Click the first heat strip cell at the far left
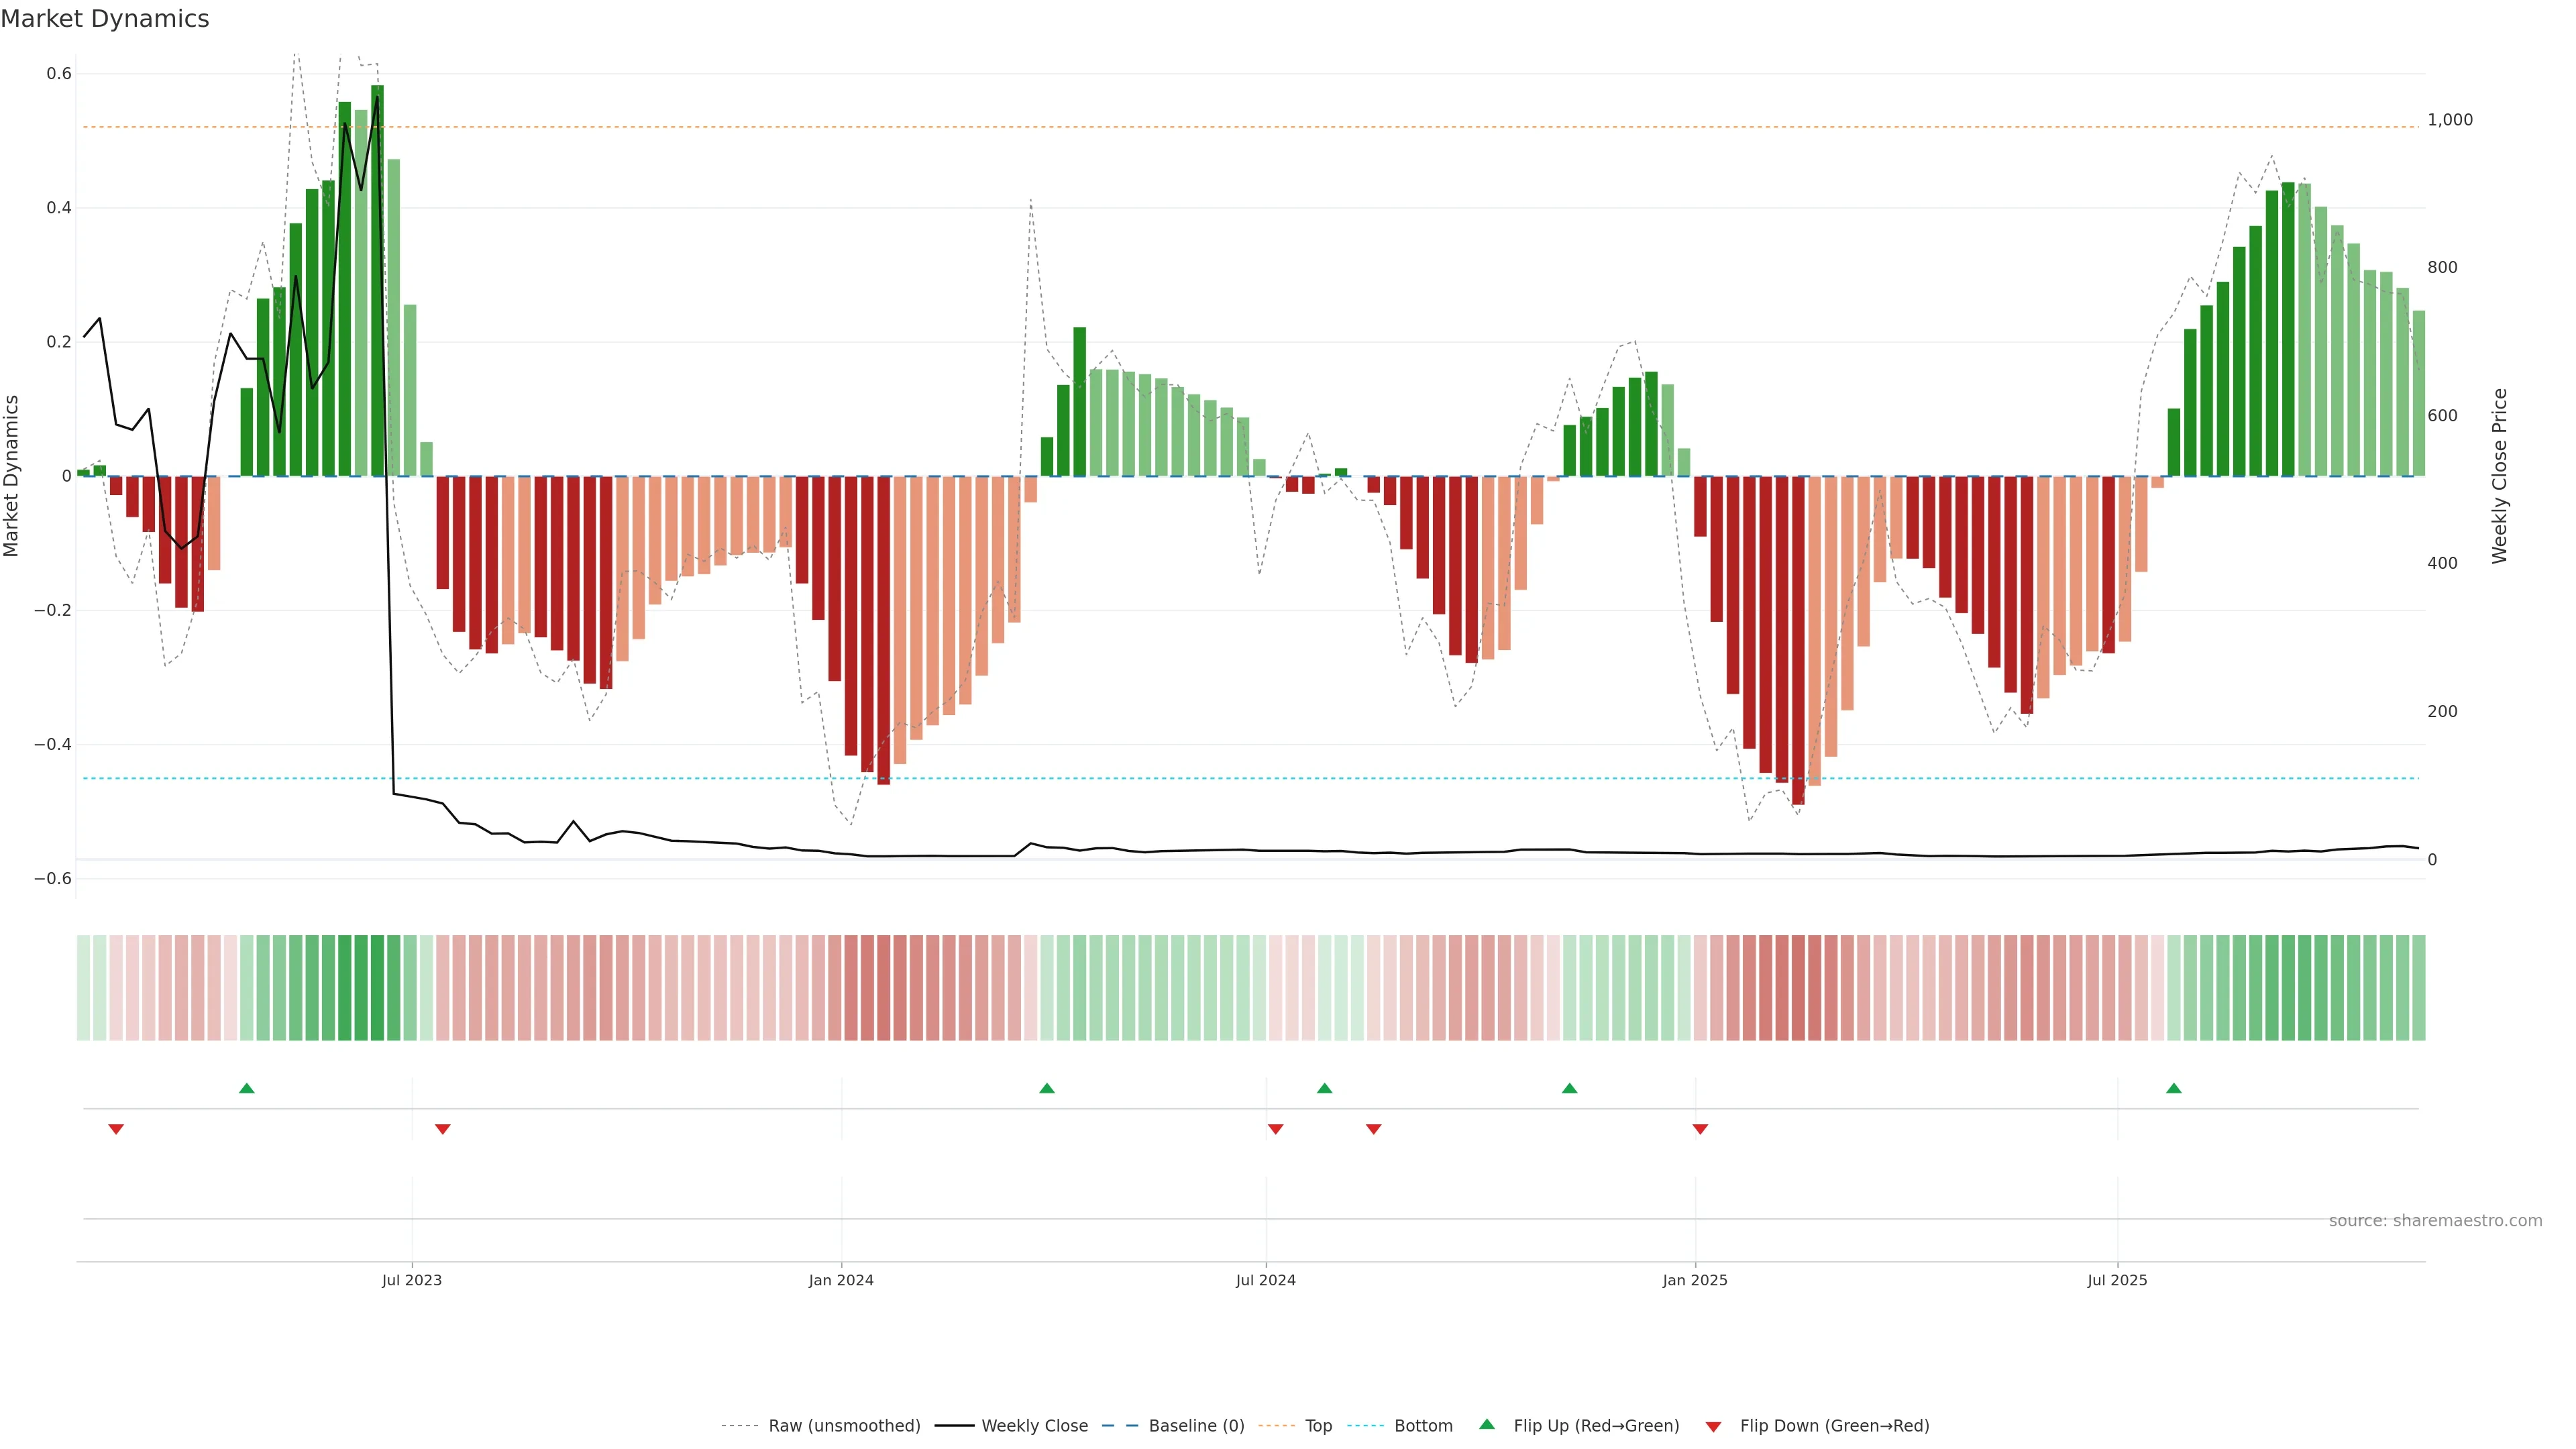This screenshot has height=1449, width=2576. [x=83, y=988]
